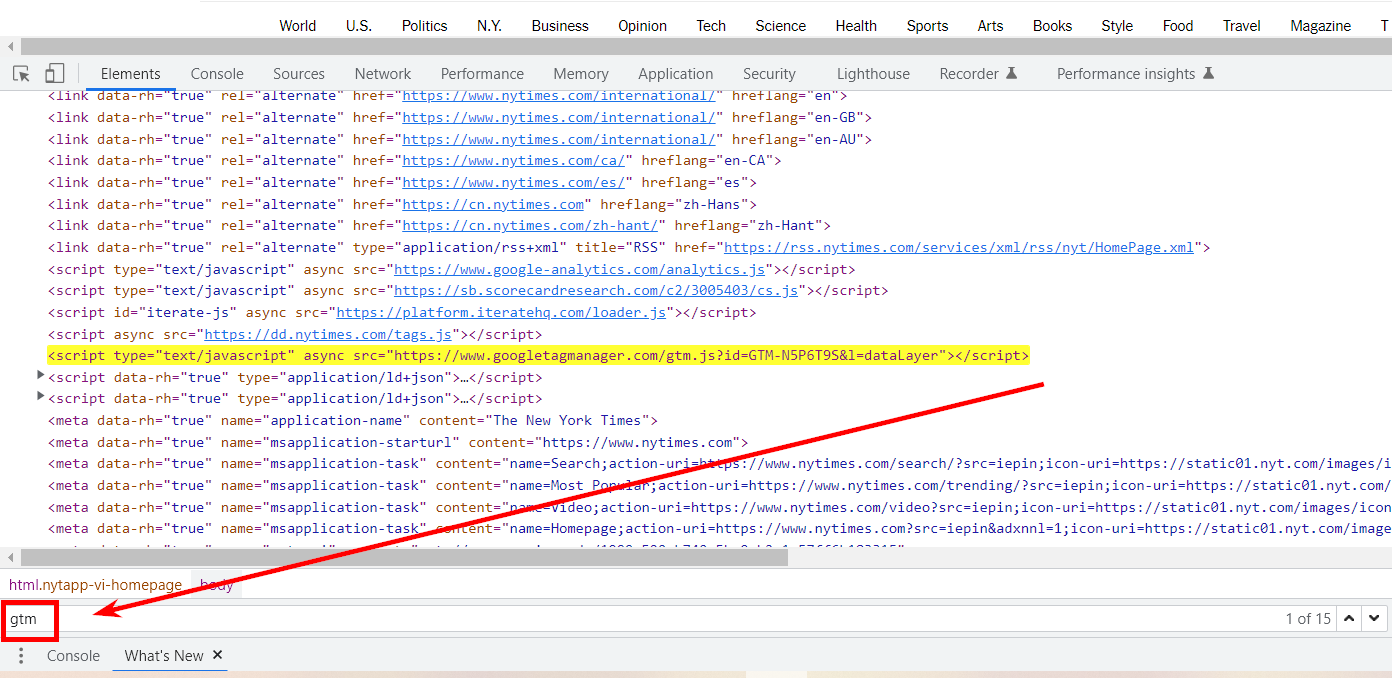Select the application-name meta line

[x=352, y=421]
